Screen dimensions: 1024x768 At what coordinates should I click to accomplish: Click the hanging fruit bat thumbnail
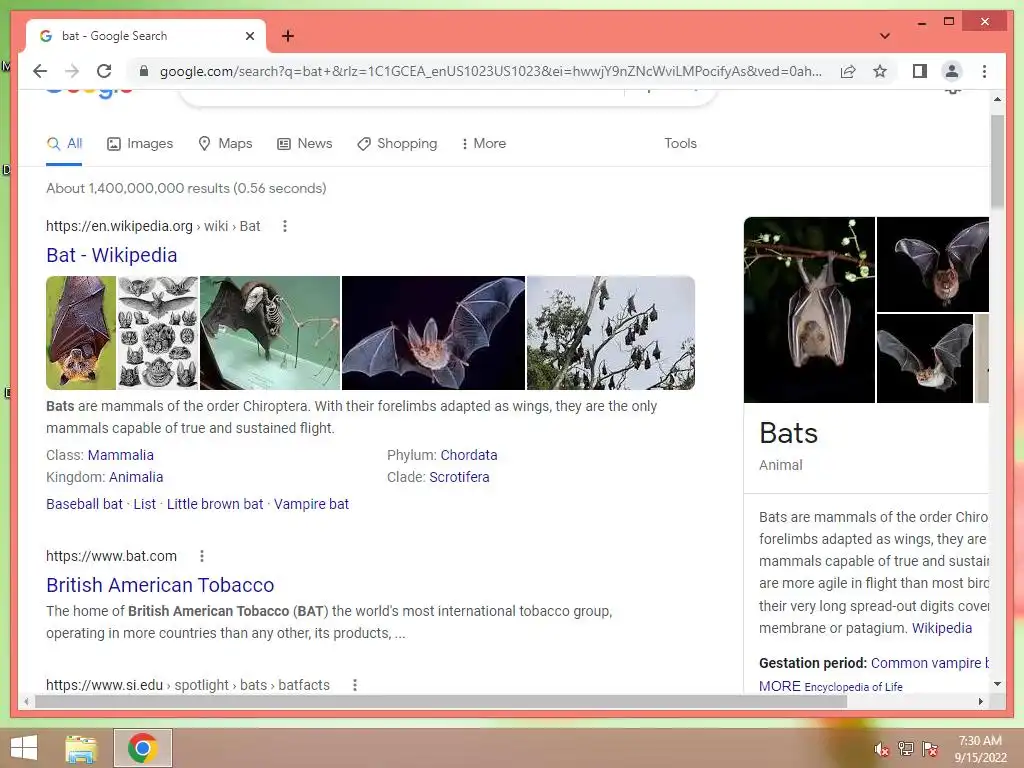click(x=81, y=333)
